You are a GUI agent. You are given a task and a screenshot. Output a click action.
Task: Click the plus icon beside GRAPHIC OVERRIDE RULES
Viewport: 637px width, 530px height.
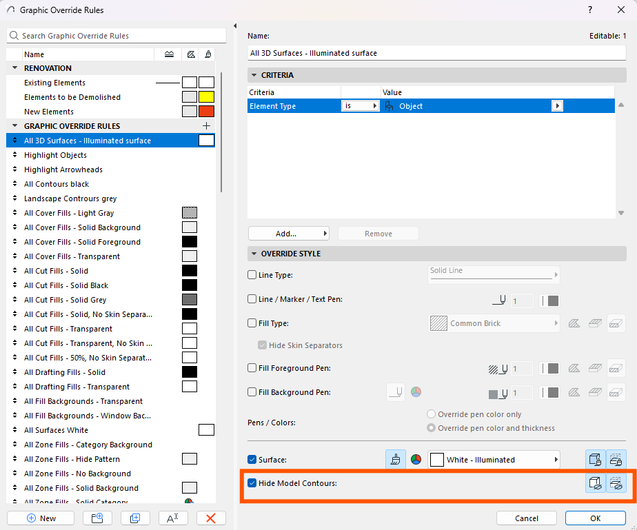(206, 126)
